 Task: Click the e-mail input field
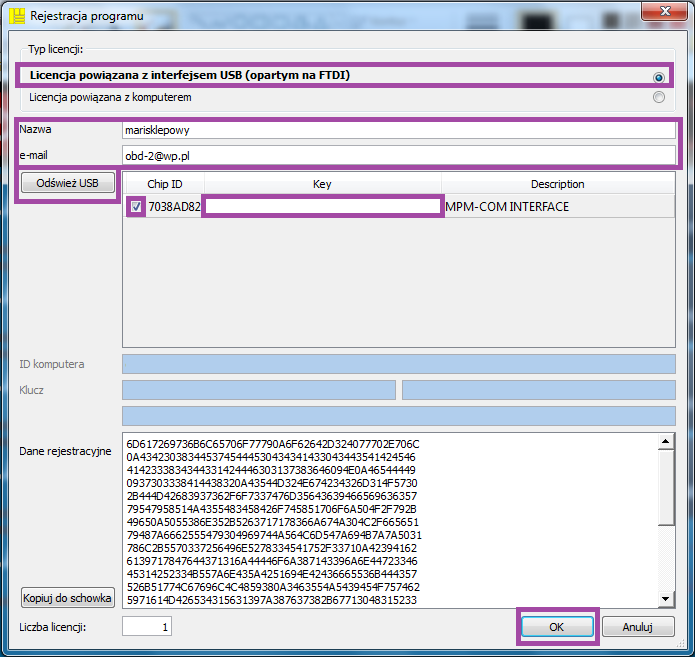pos(399,156)
